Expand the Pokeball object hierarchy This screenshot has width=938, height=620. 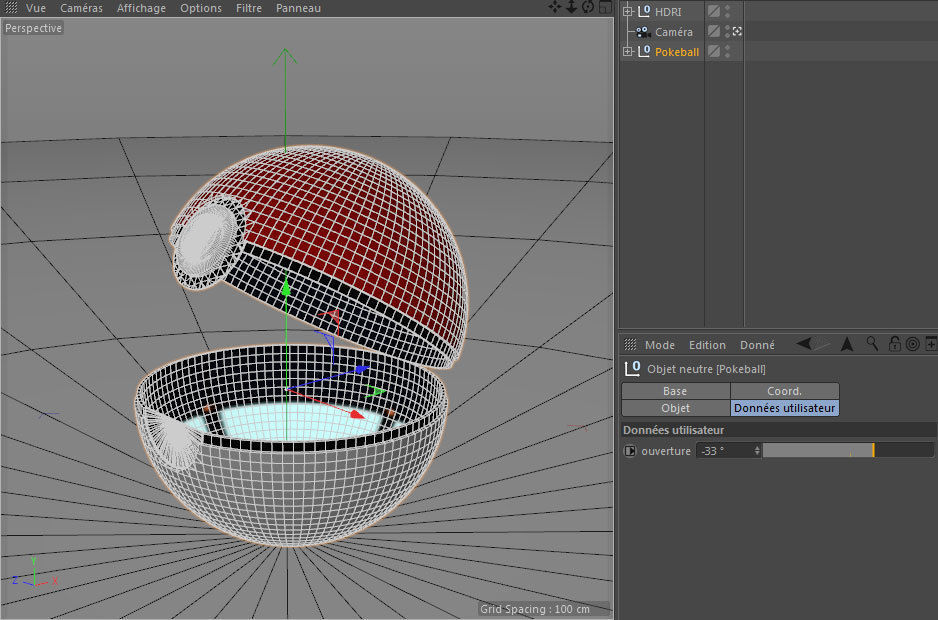(628, 51)
